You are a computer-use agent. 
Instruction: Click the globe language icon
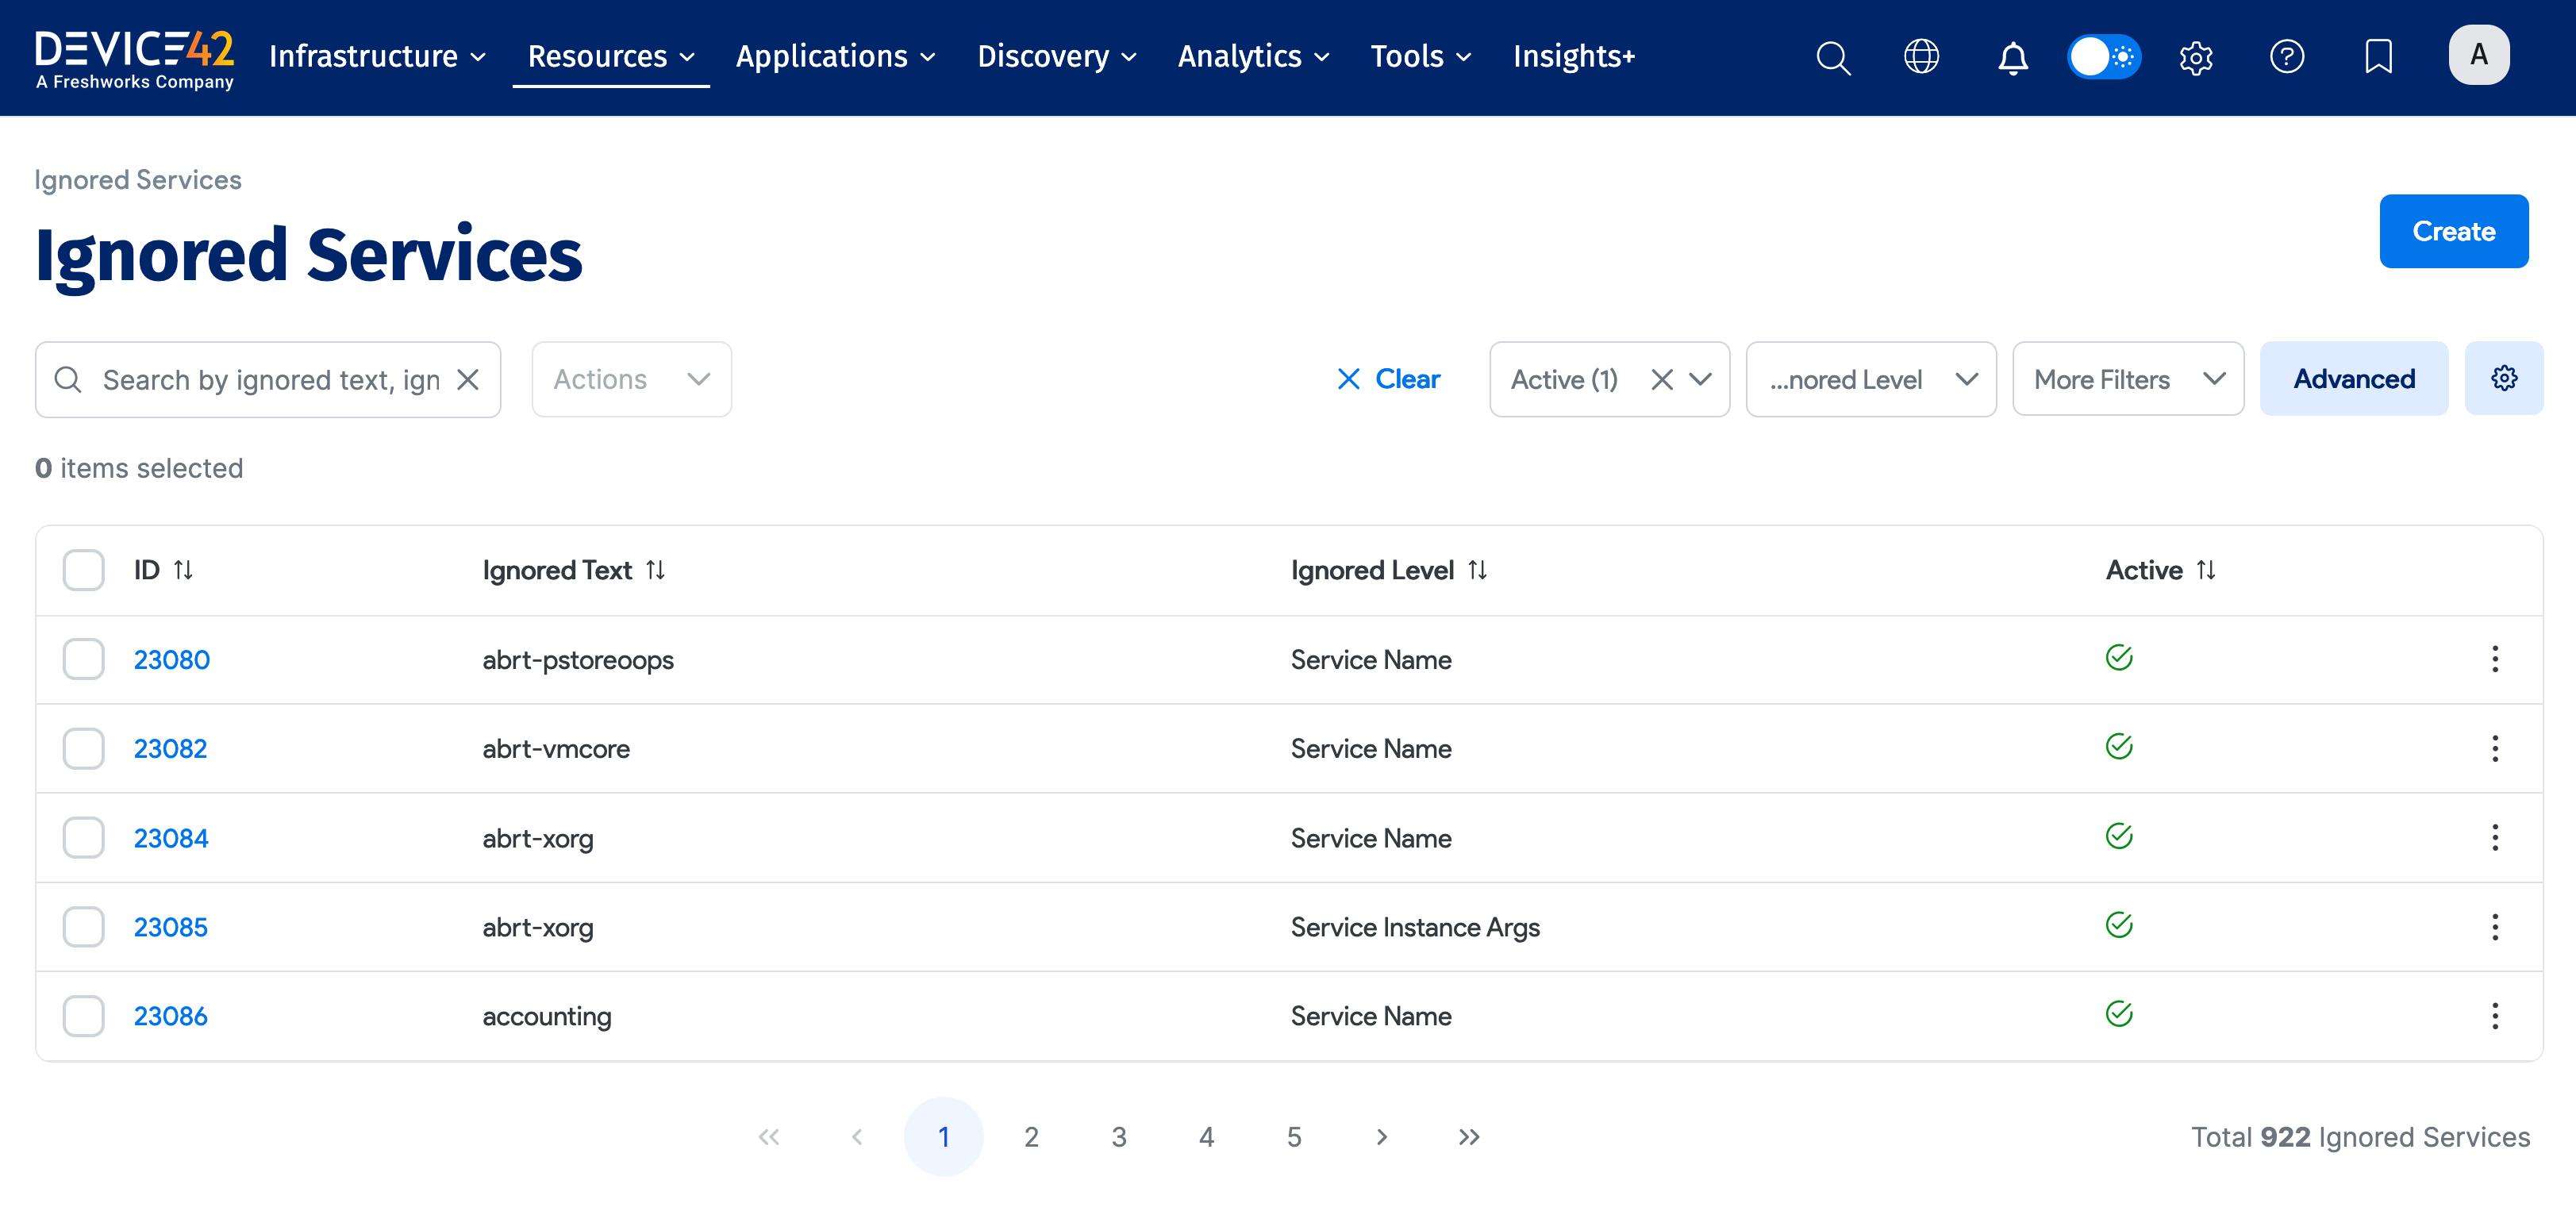1921,57
